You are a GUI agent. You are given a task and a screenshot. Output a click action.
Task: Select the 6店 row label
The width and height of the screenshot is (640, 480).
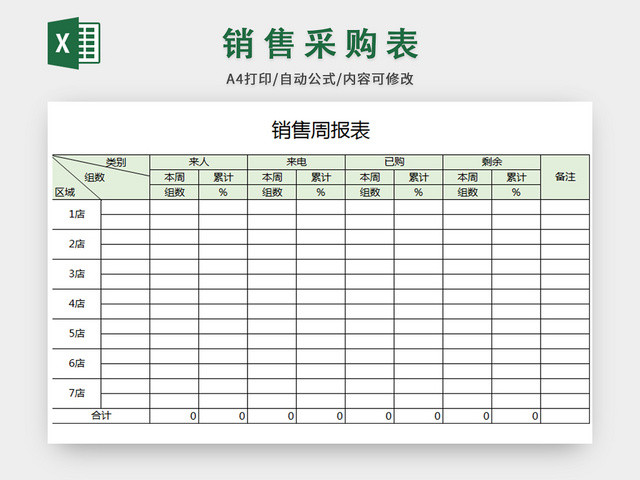(x=77, y=363)
